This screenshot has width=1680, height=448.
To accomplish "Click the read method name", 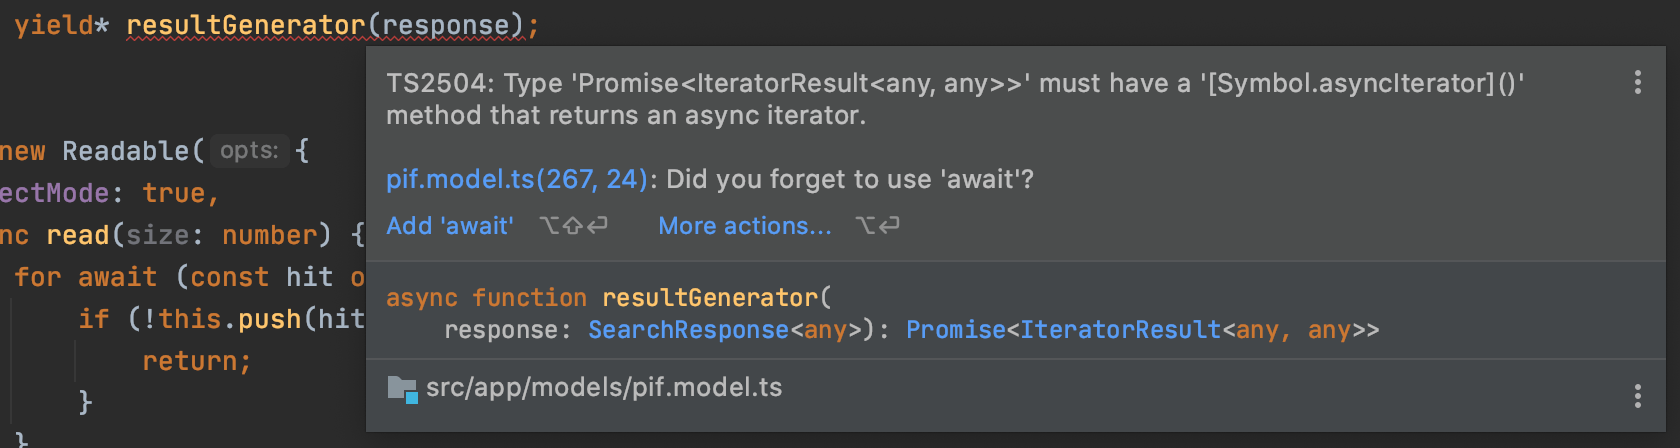I will pos(78,235).
